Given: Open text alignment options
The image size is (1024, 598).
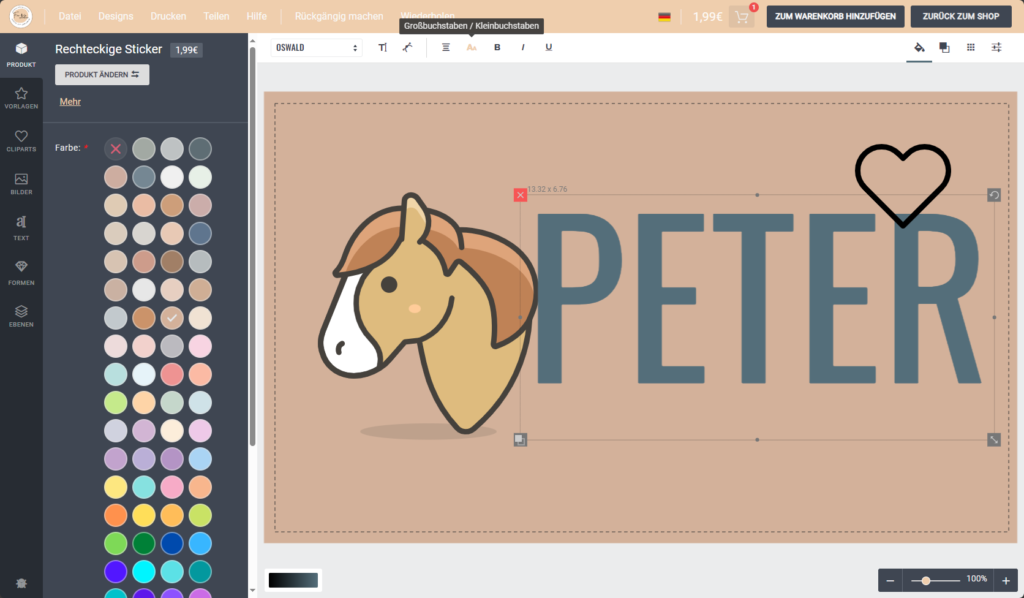Looking at the screenshot, I should pyautogui.click(x=446, y=48).
